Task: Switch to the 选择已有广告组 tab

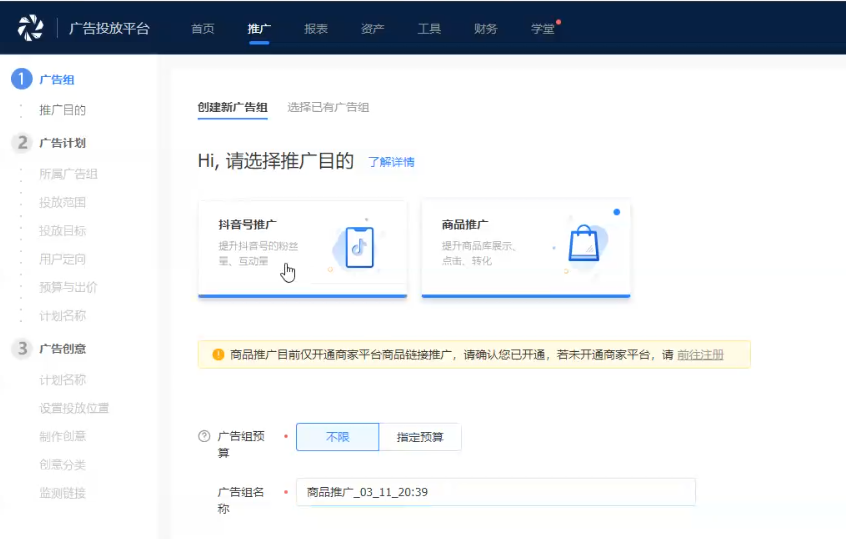Action: click(328, 107)
